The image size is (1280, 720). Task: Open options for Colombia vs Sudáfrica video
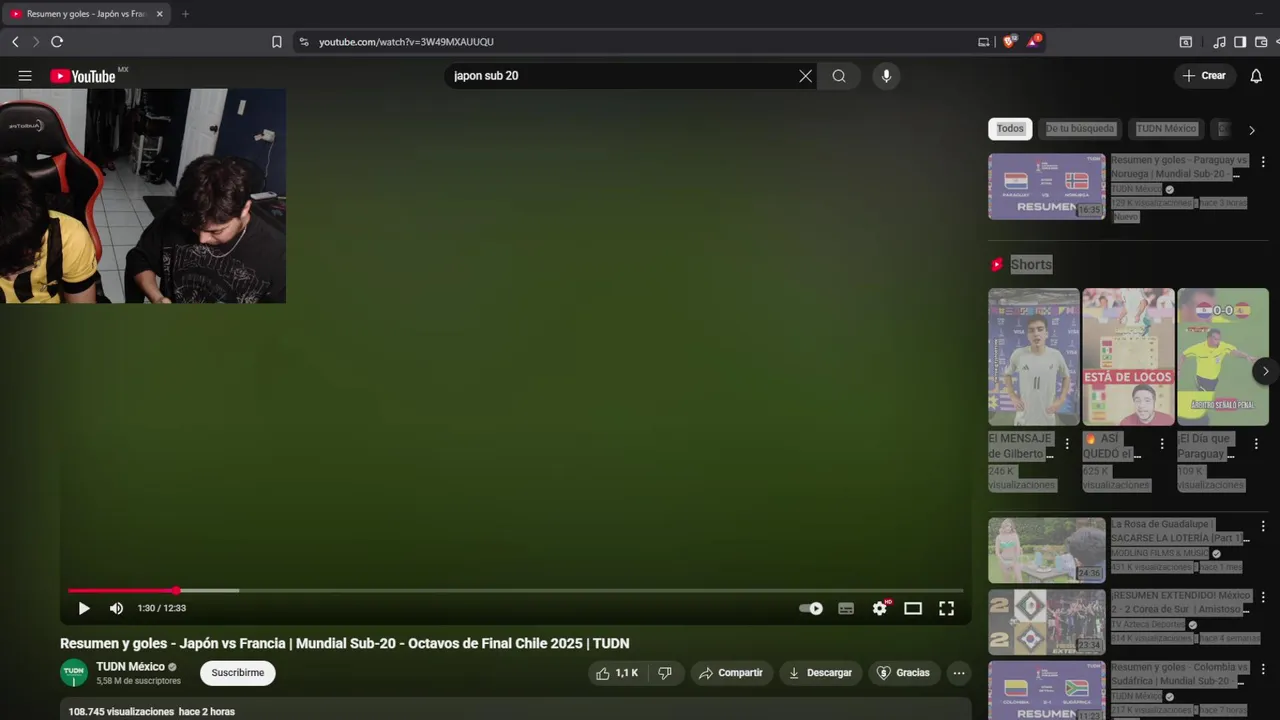tap(1263, 670)
